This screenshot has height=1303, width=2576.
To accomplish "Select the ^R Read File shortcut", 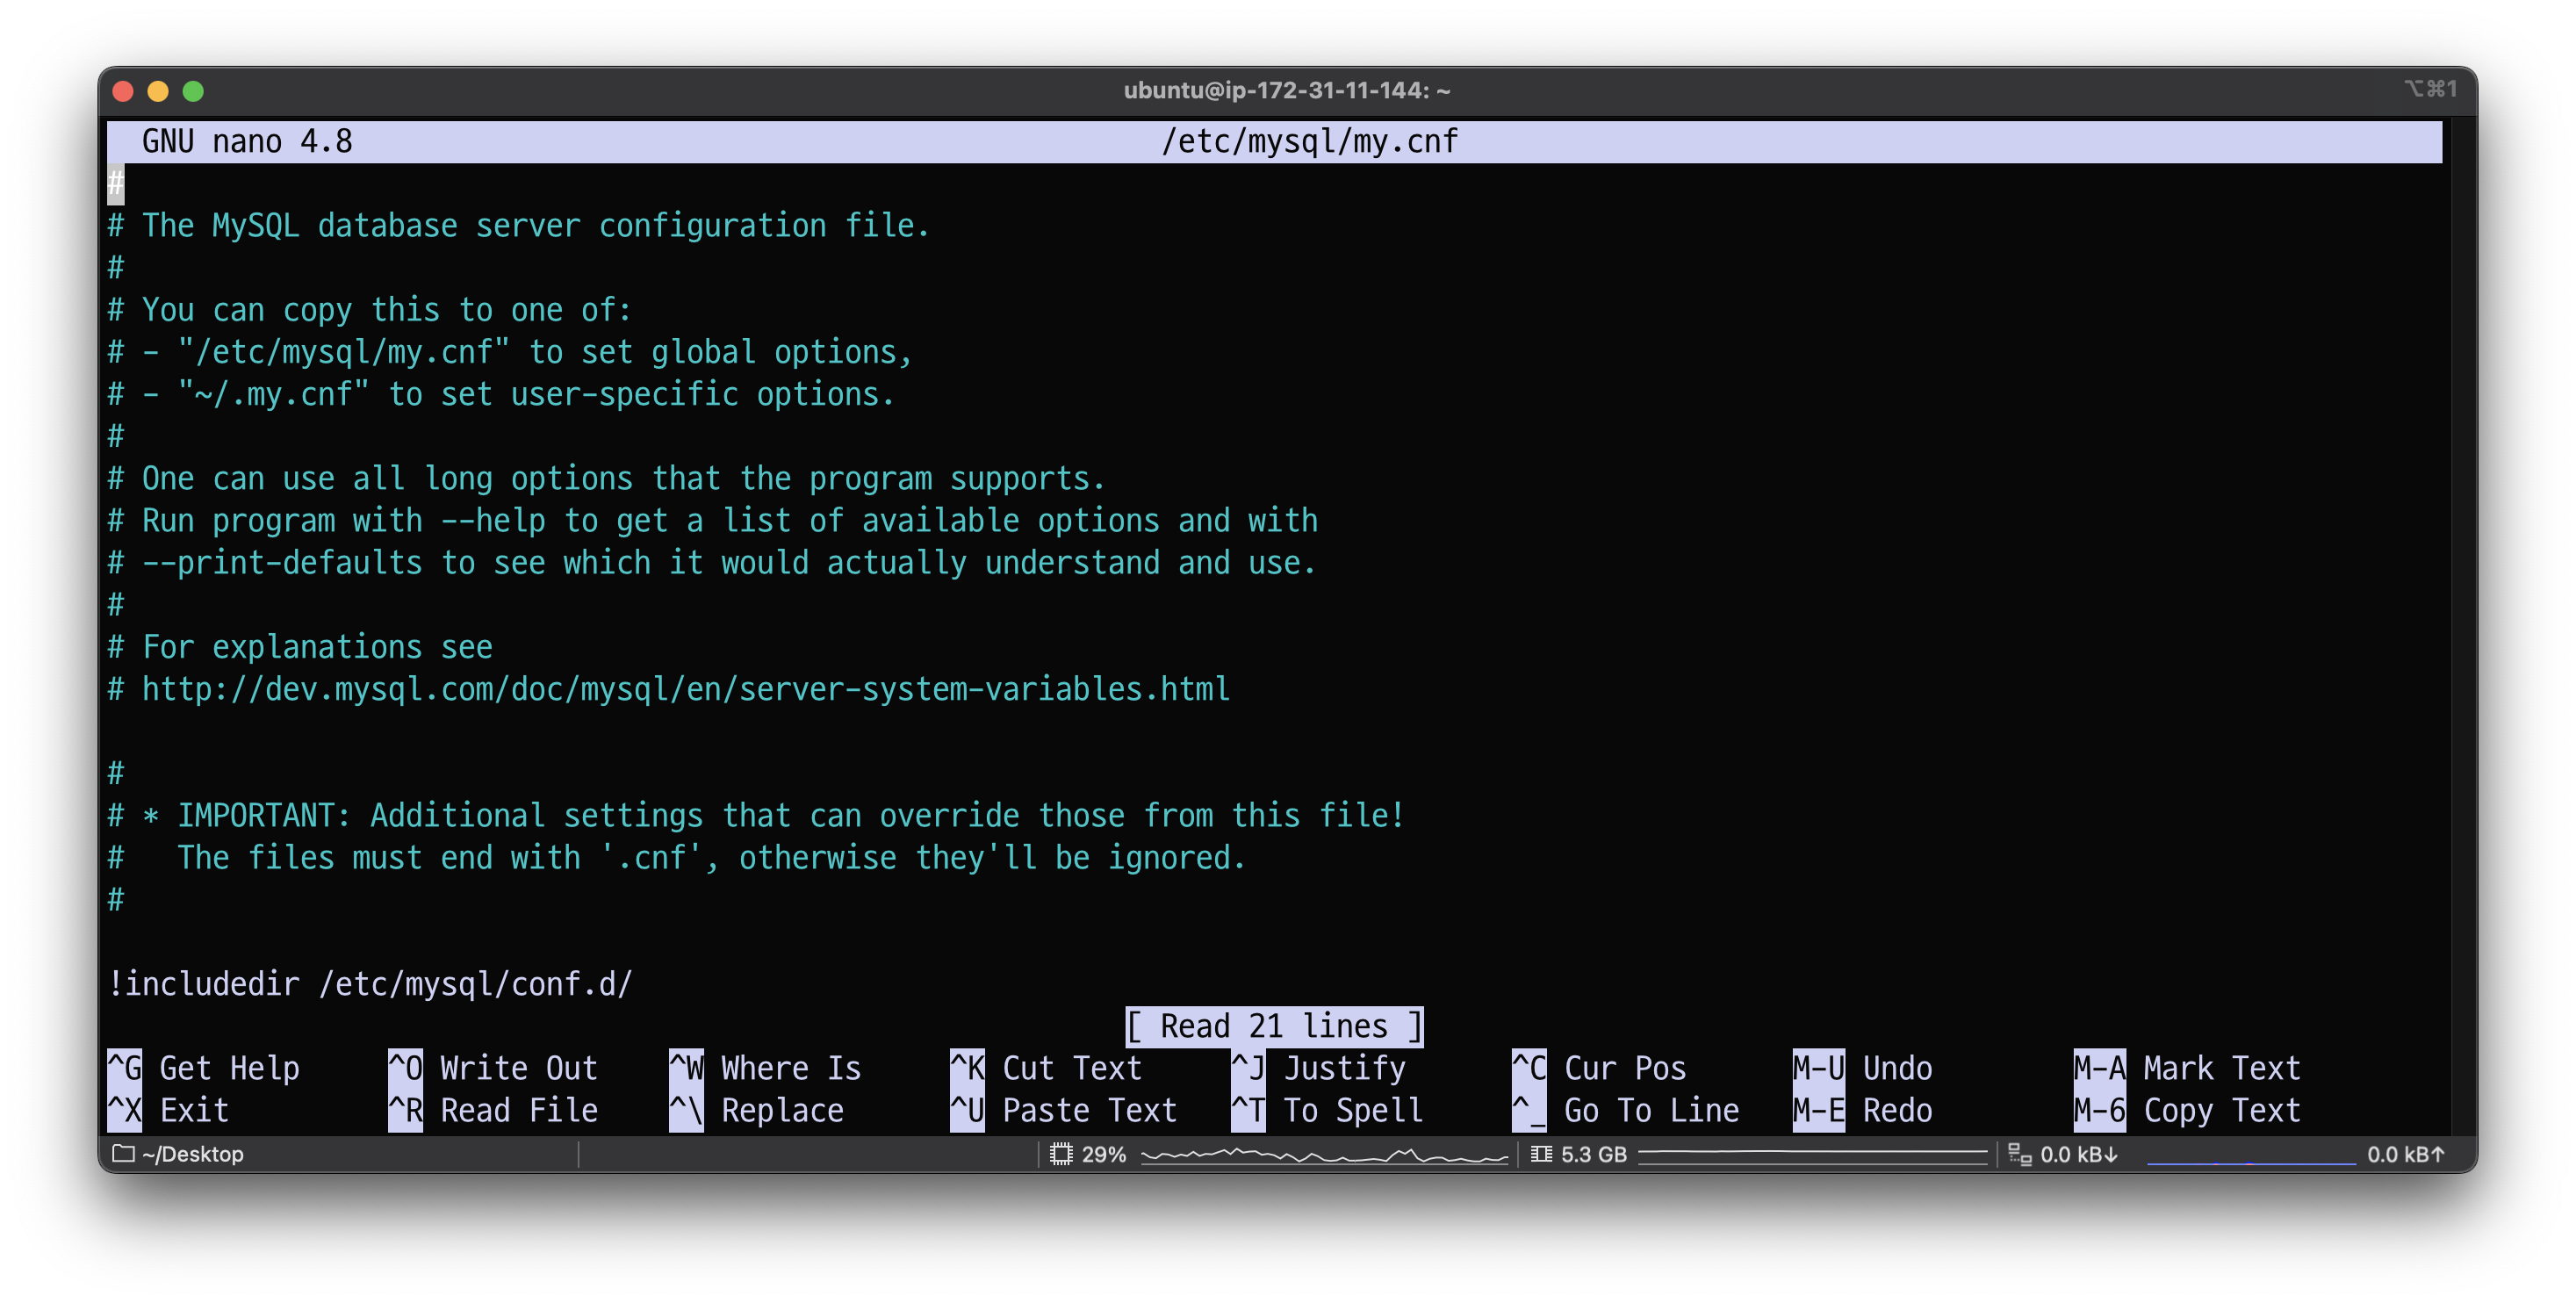I will (493, 1110).
